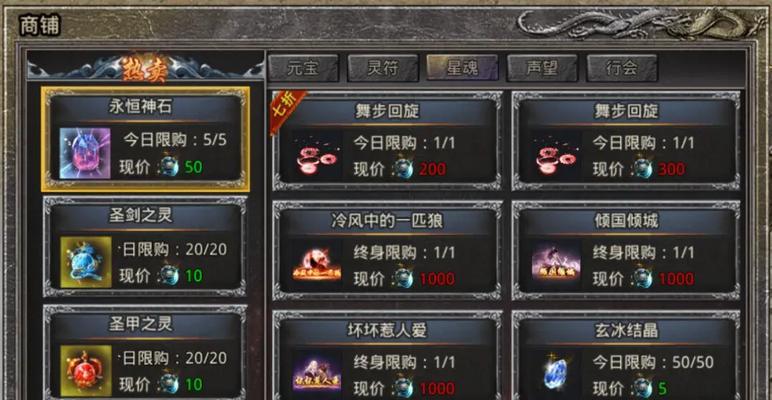Switch to the 元宝 tab
Viewport: 772px width, 400px height.
[x=303, y=68]
